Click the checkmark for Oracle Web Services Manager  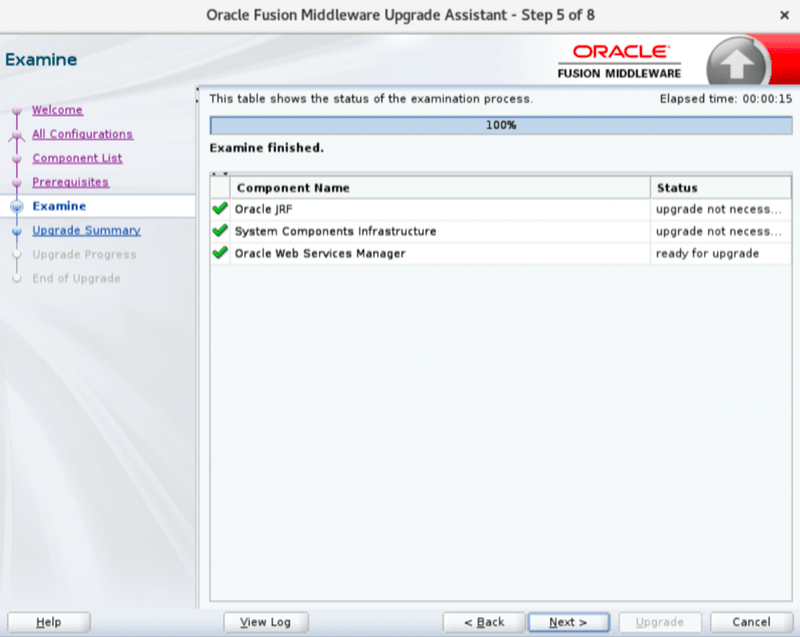220,253
